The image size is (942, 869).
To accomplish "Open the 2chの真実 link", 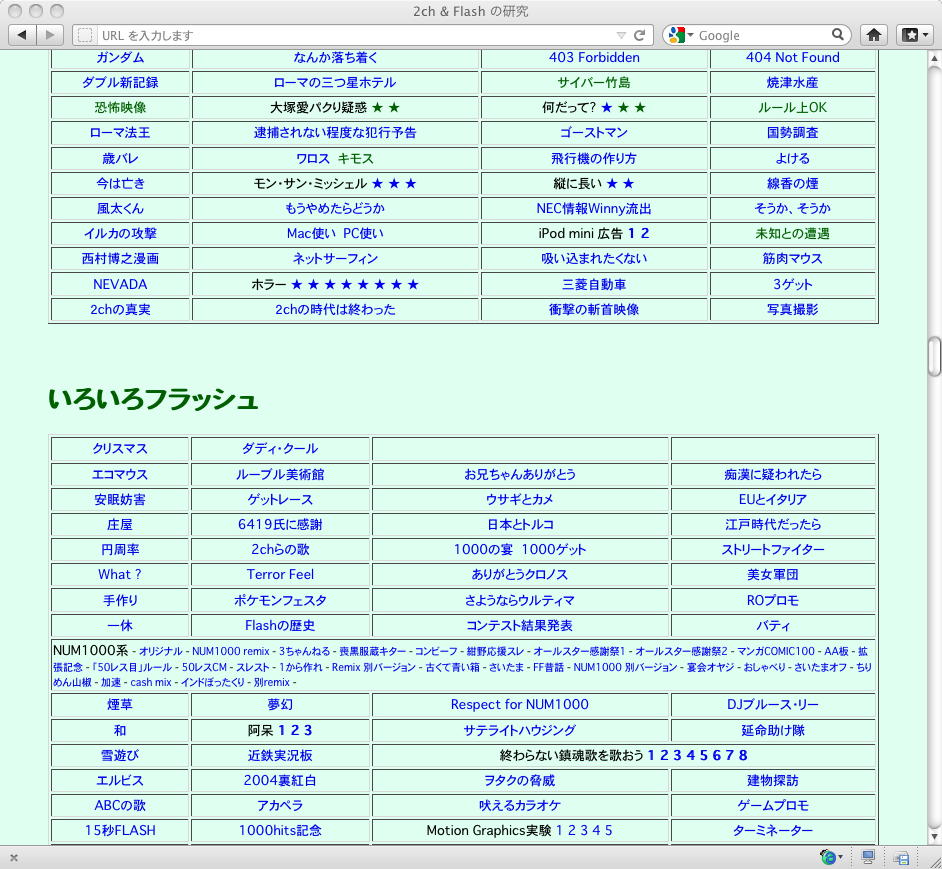I will [120, 309].
